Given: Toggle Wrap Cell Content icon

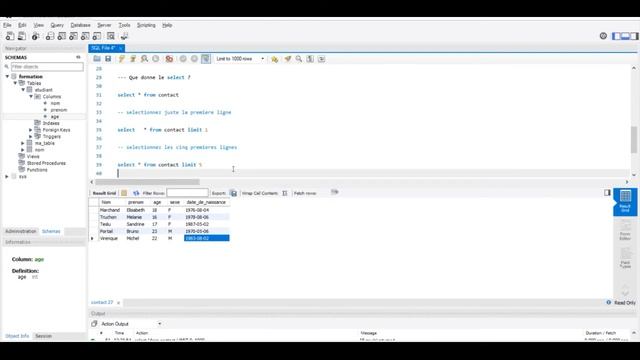Looking at the screenshot, I should tap(285, 193).
